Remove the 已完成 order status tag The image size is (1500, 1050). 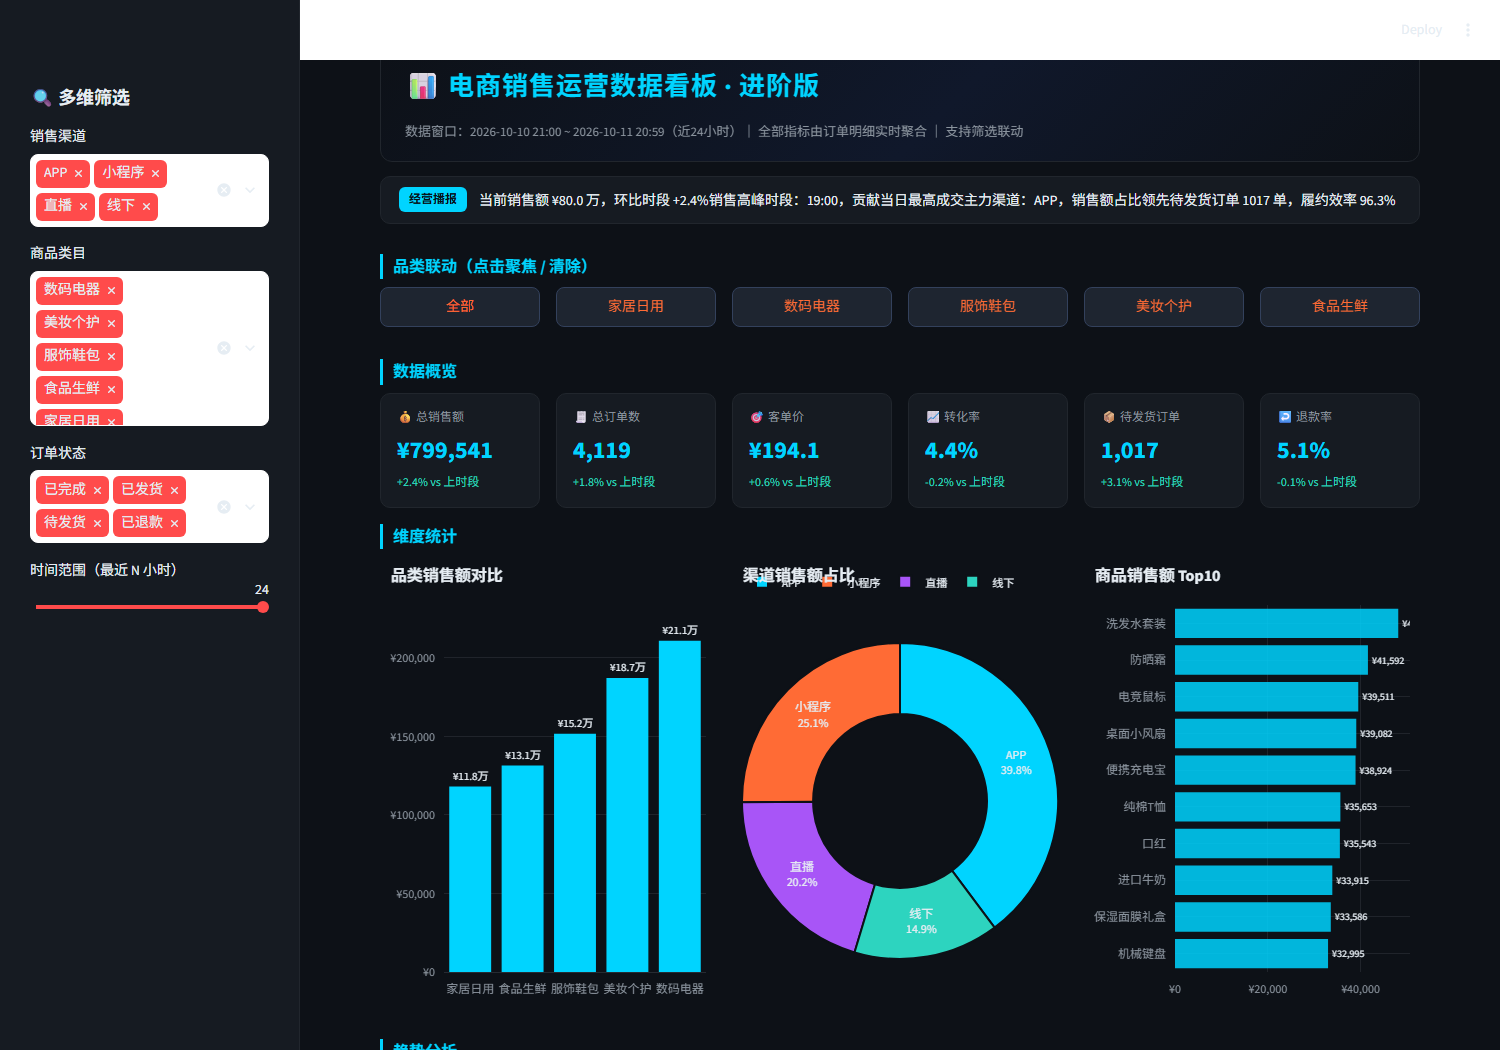[x=97, y=490]
